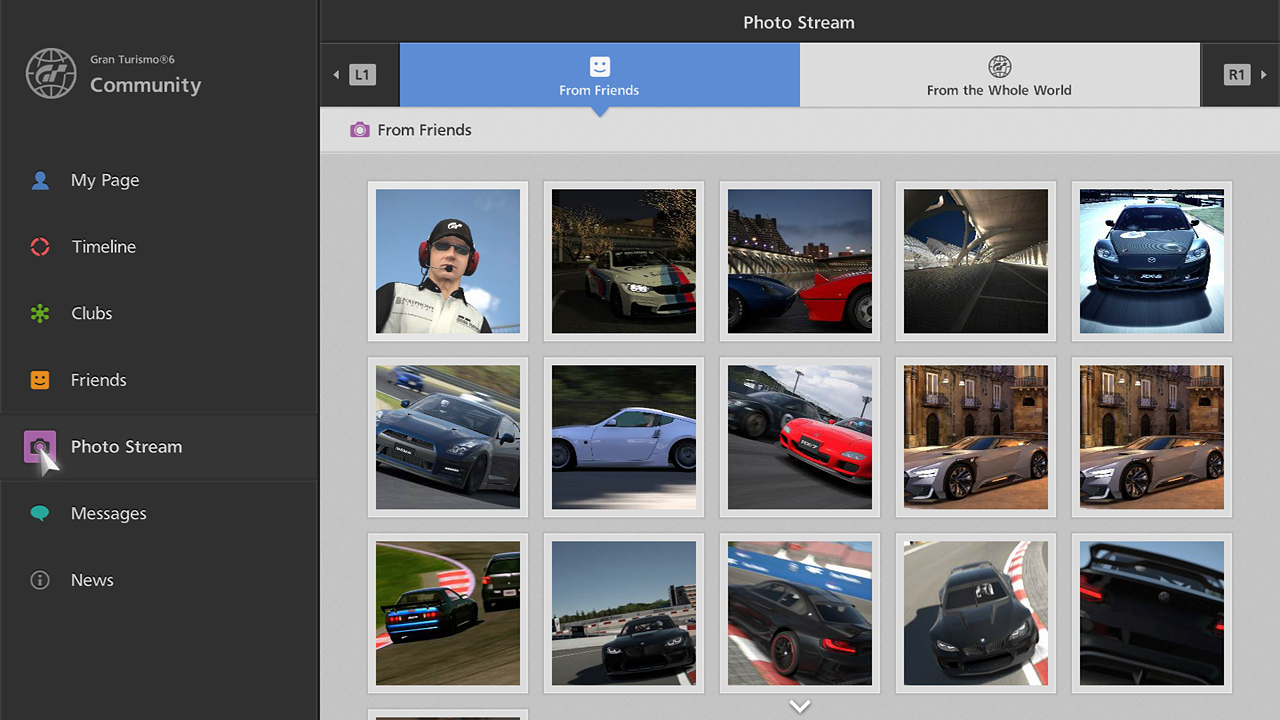Screen dimensions: 1280x720
Task: Open the white Nissan side-profile photo
Action: 624,437
